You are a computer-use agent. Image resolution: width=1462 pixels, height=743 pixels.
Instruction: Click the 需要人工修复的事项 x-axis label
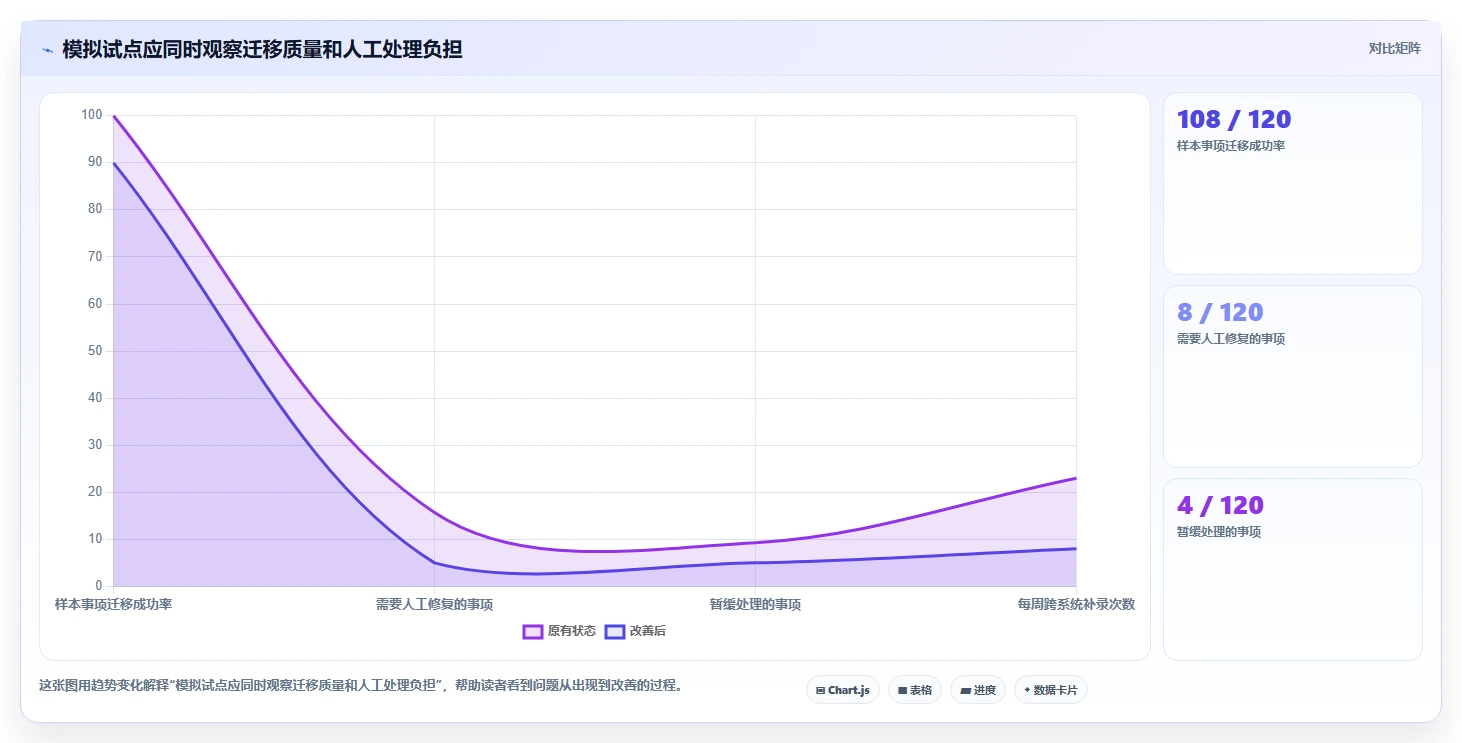(434, 605)
